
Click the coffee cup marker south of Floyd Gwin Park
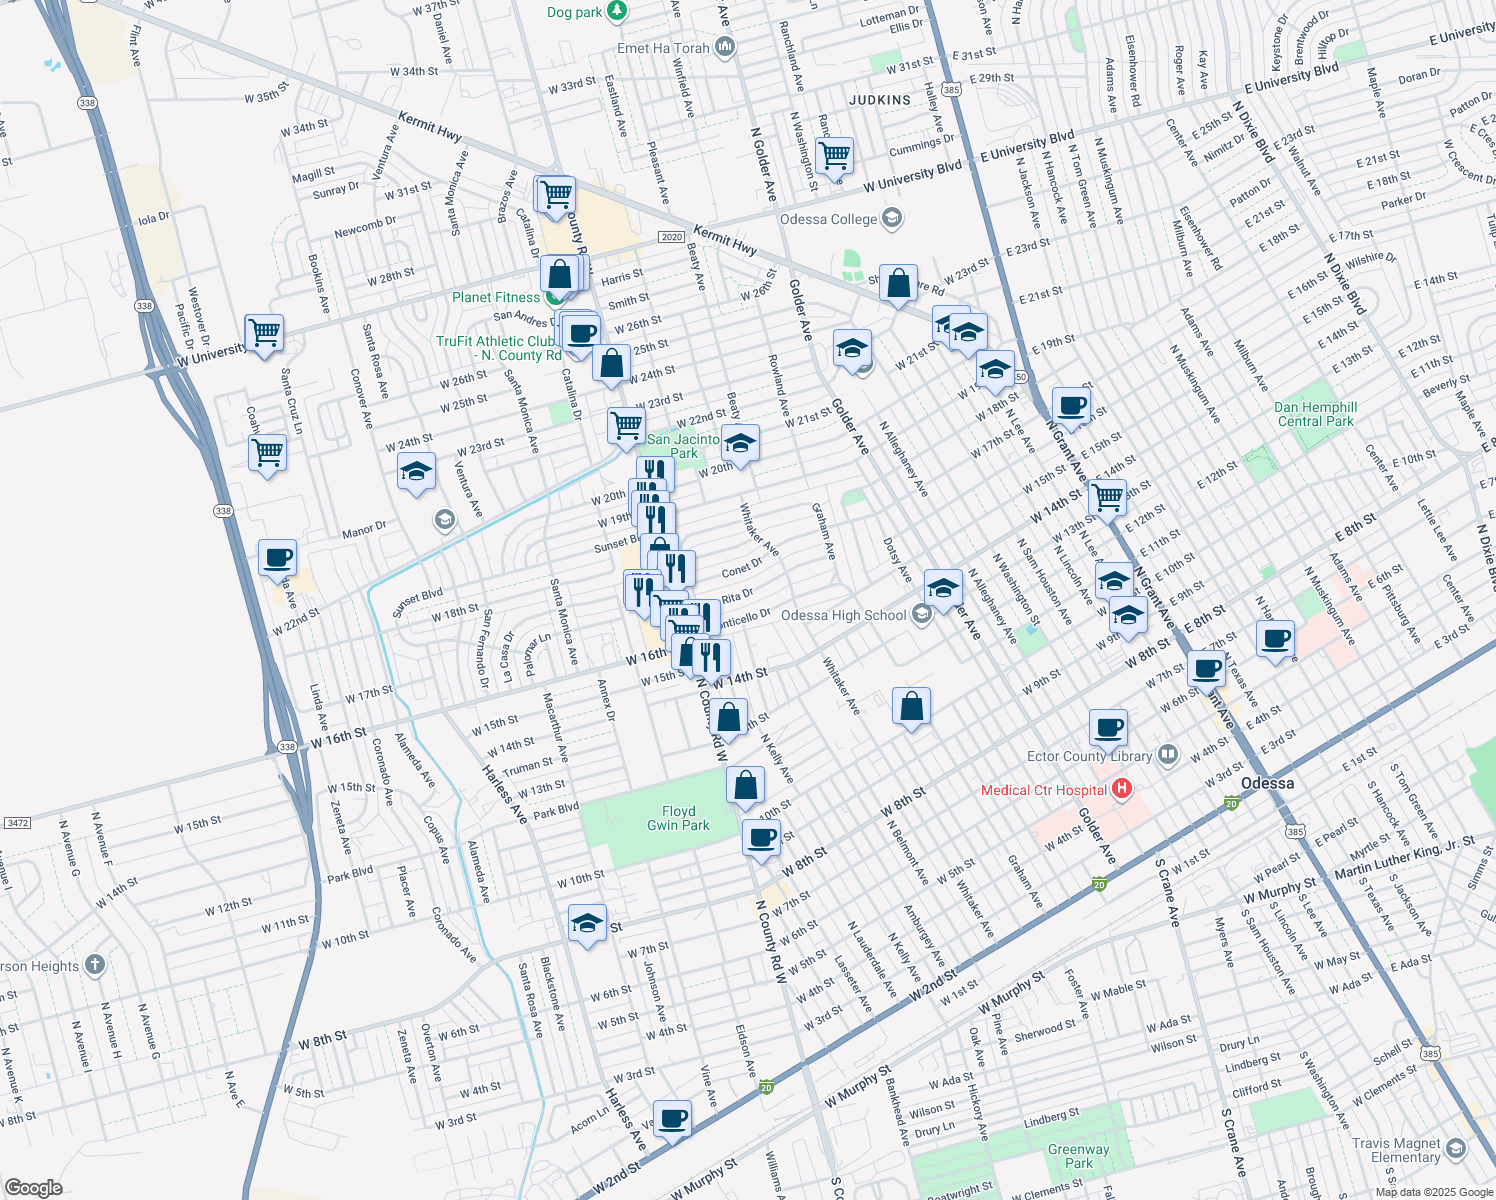(x=762, y=838)
